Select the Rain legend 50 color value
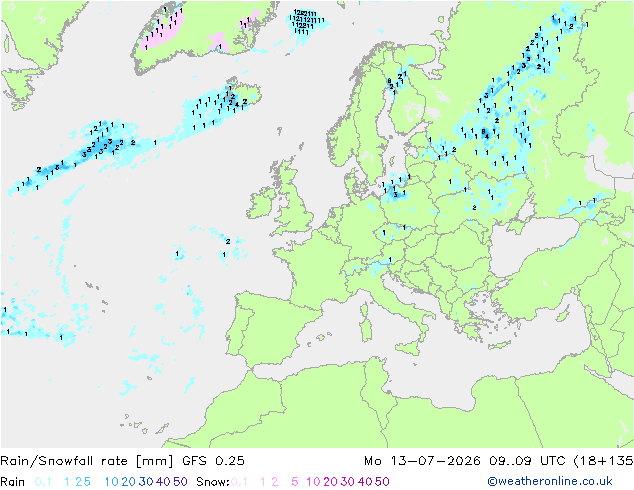The image size is (634, 490). click(x=180, y=482)
